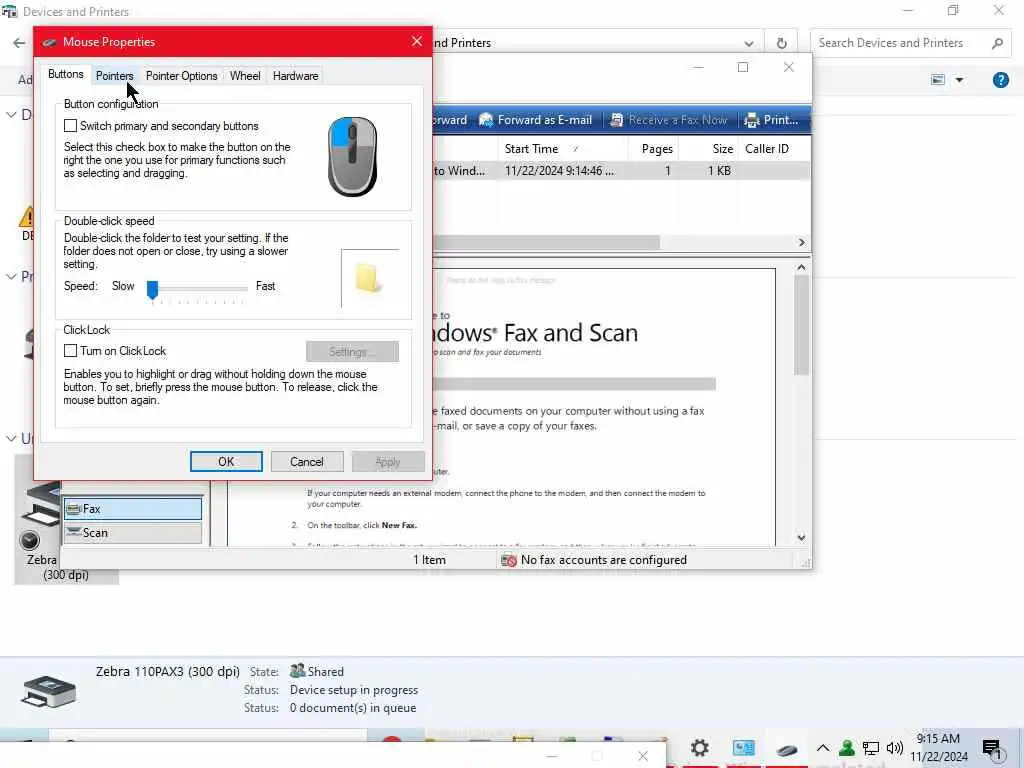
Task: Click the Change your view icon
Action: coord(938,80)
